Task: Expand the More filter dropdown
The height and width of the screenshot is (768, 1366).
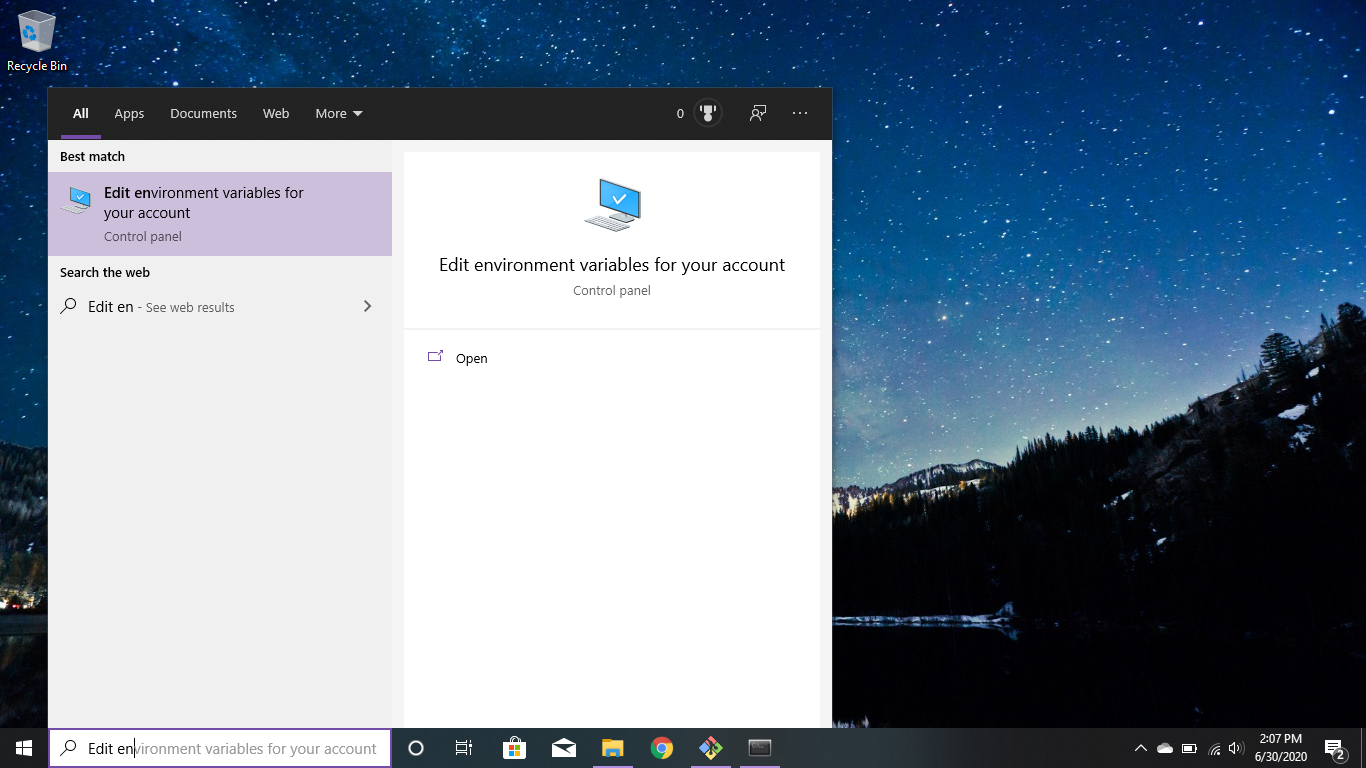Action: coord(339,114)
